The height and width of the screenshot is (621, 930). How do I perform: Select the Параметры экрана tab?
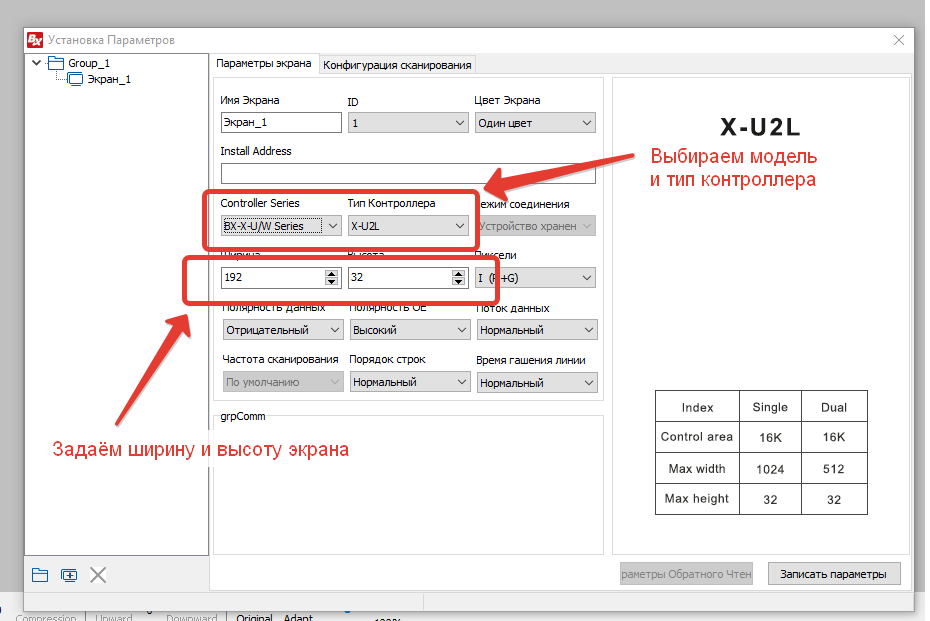click(x=264, y=63)
